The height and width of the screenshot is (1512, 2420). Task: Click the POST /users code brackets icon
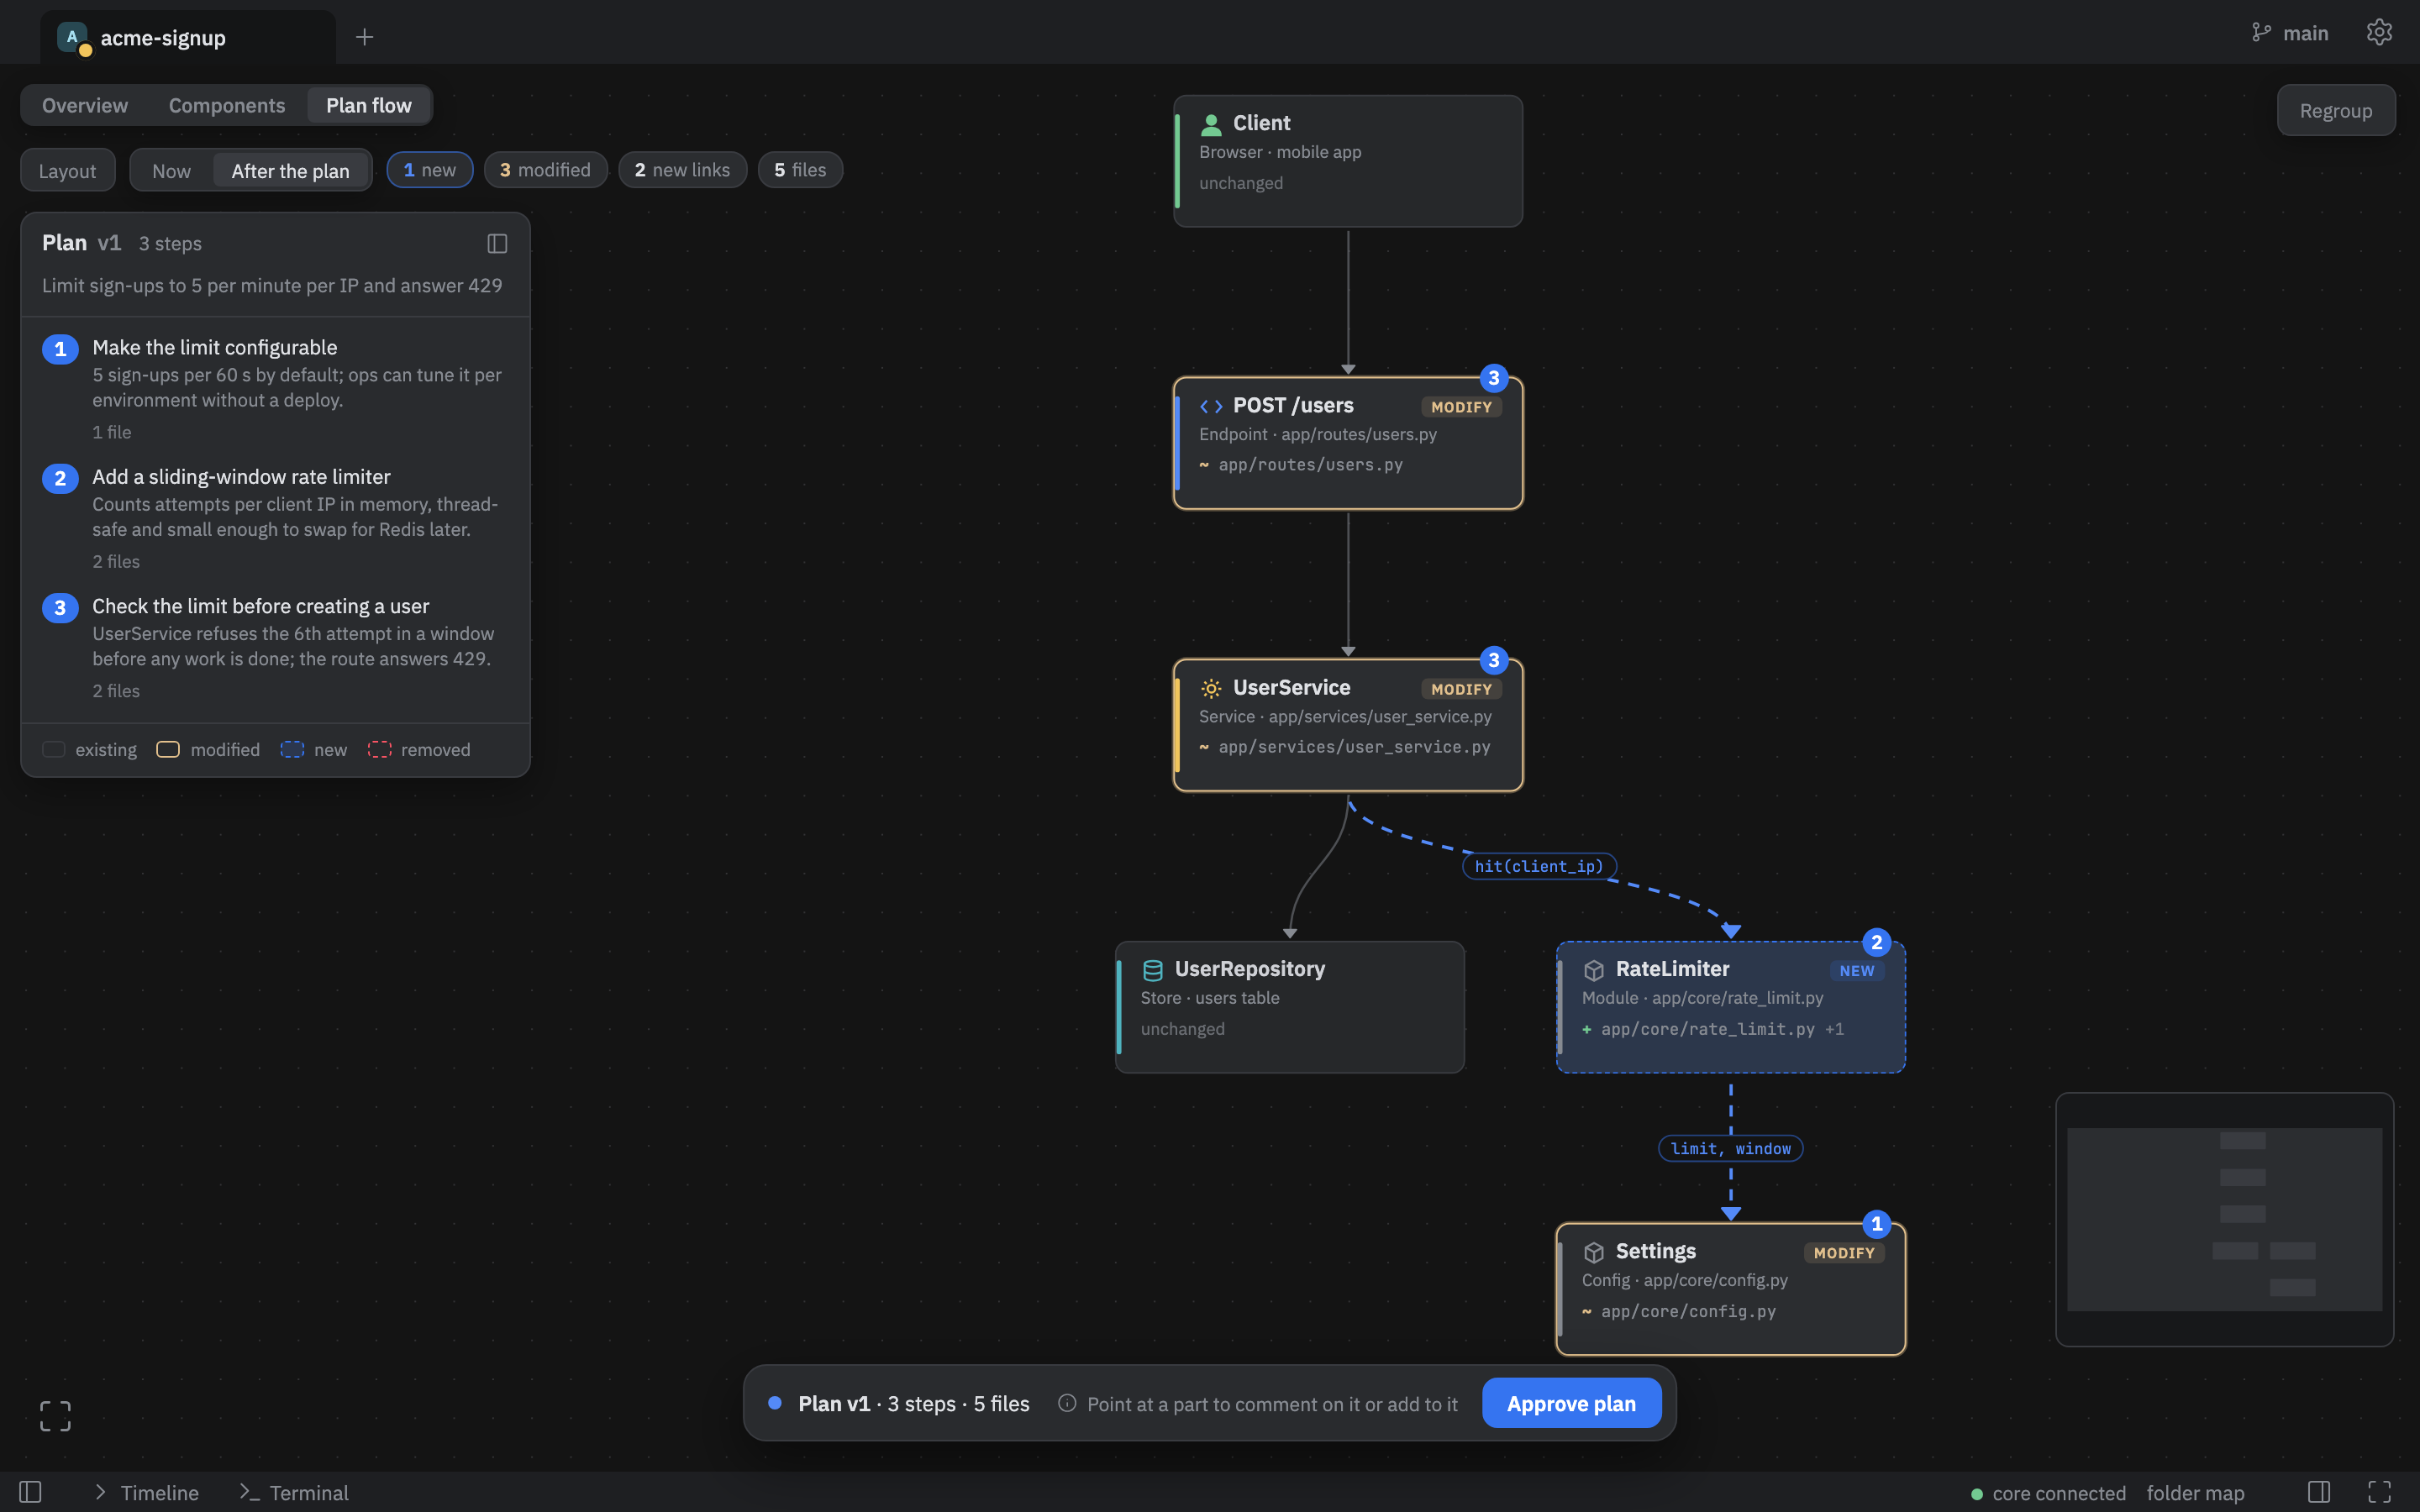pyautogui.click(x=1211, y=406)
